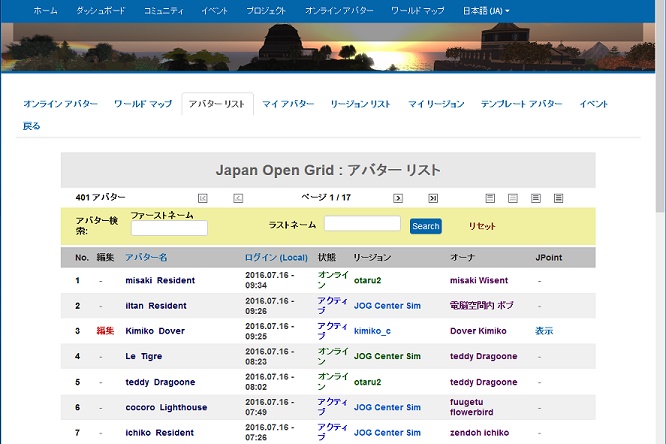Open the 日本語 (JA) language dropdown
Image resolution: width=666 pixels, height=444 pixels.
coord(486,11)
